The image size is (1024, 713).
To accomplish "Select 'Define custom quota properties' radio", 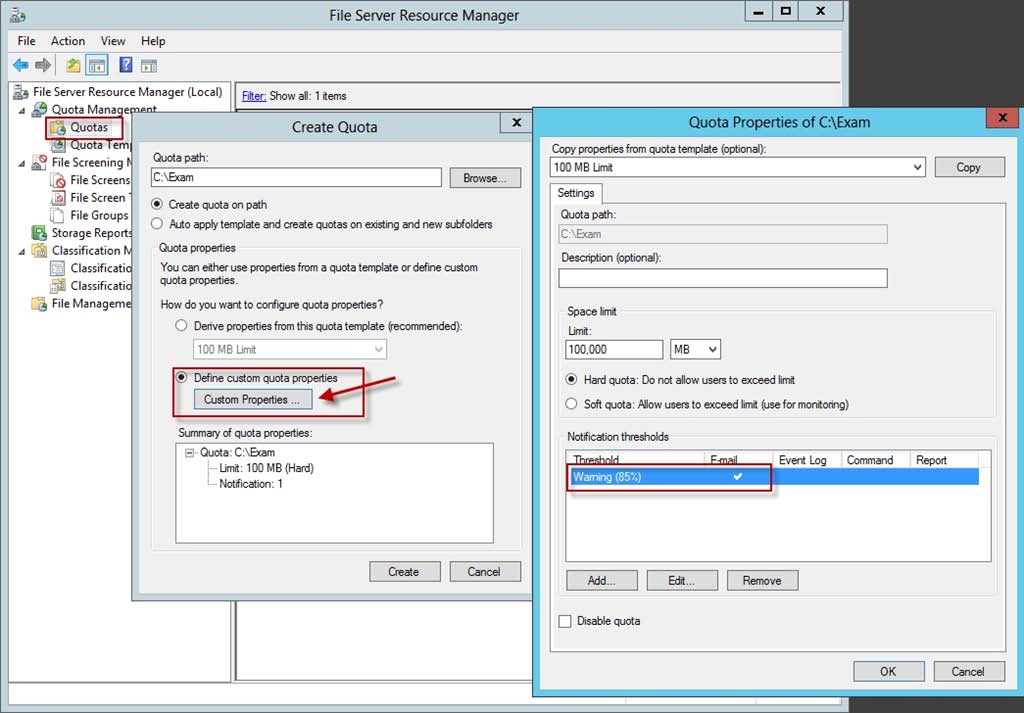I will [182, 377].
